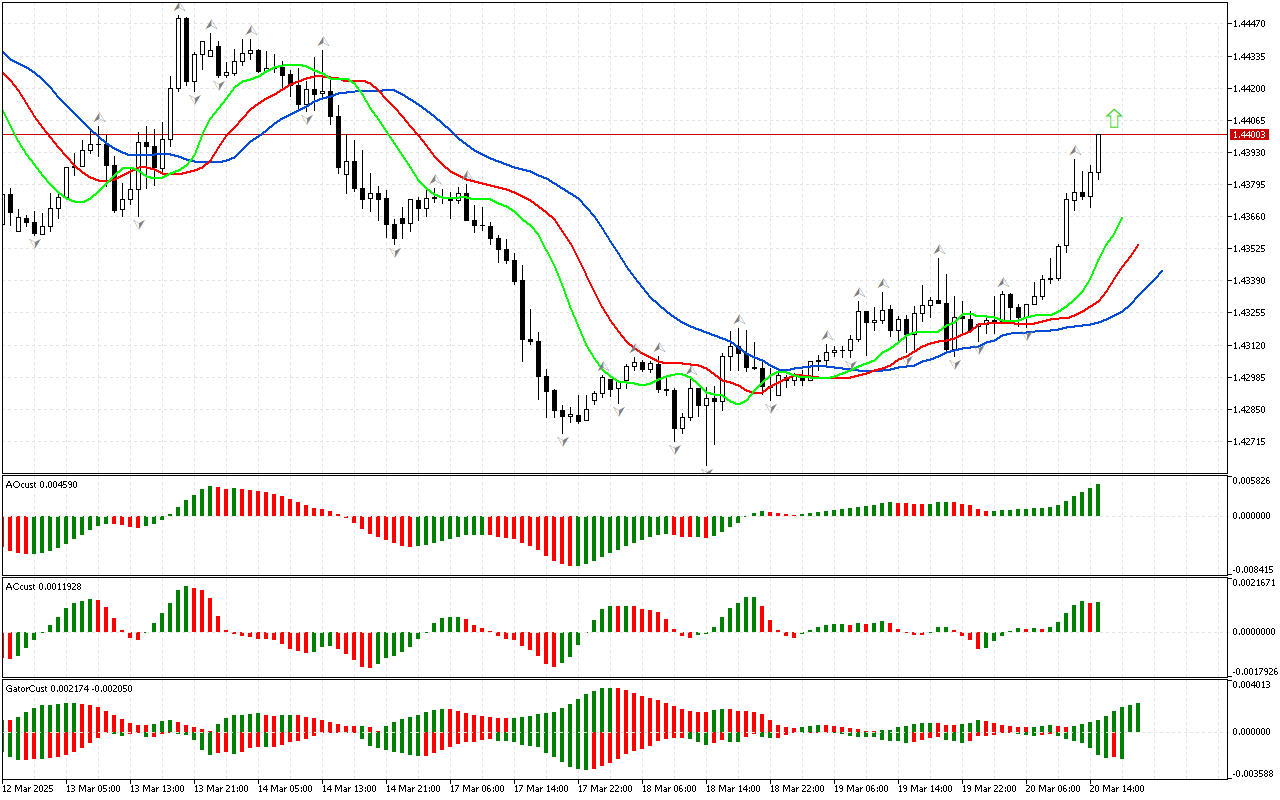Click price scale value 1.43795
1280x800 pixels.
[x=1251, y=184]
